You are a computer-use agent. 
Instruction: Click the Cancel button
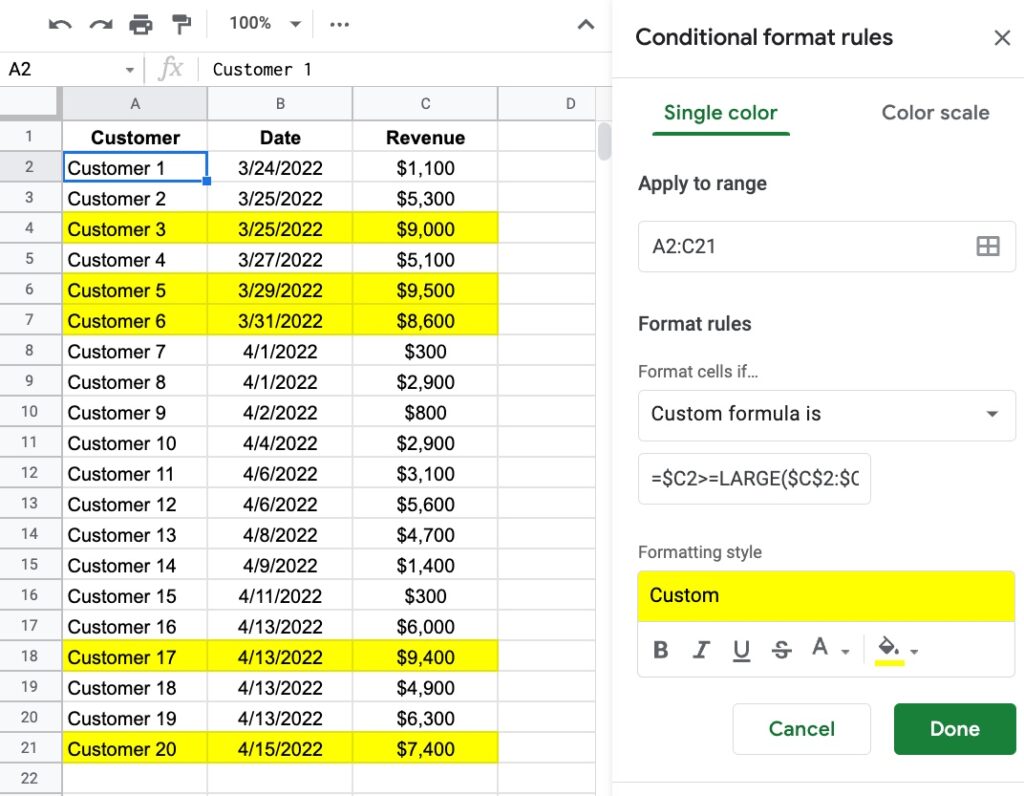(801, 728)
